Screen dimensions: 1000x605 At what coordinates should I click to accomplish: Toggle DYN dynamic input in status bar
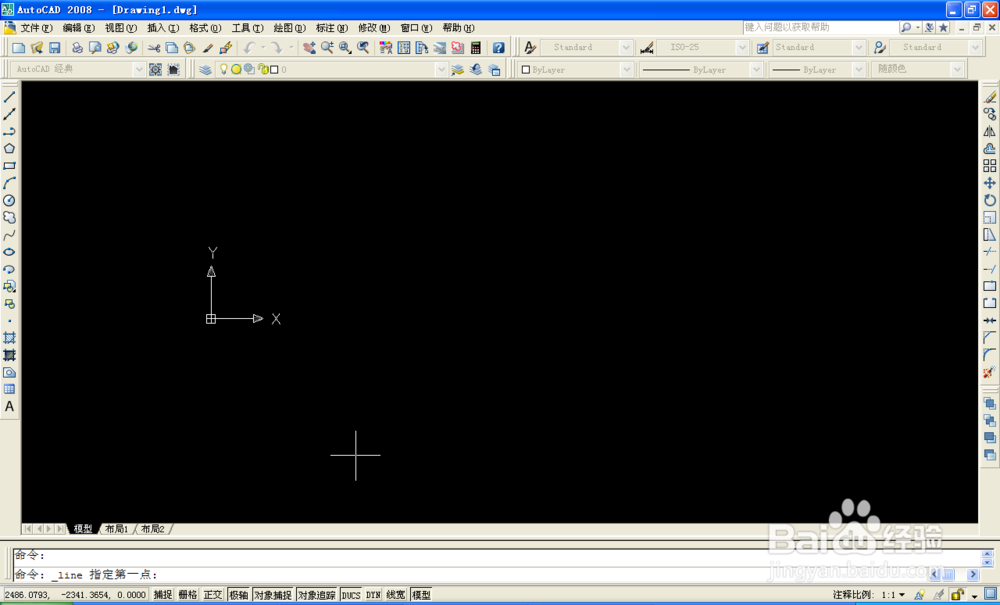pyautogui.click(x=373, y=595)
